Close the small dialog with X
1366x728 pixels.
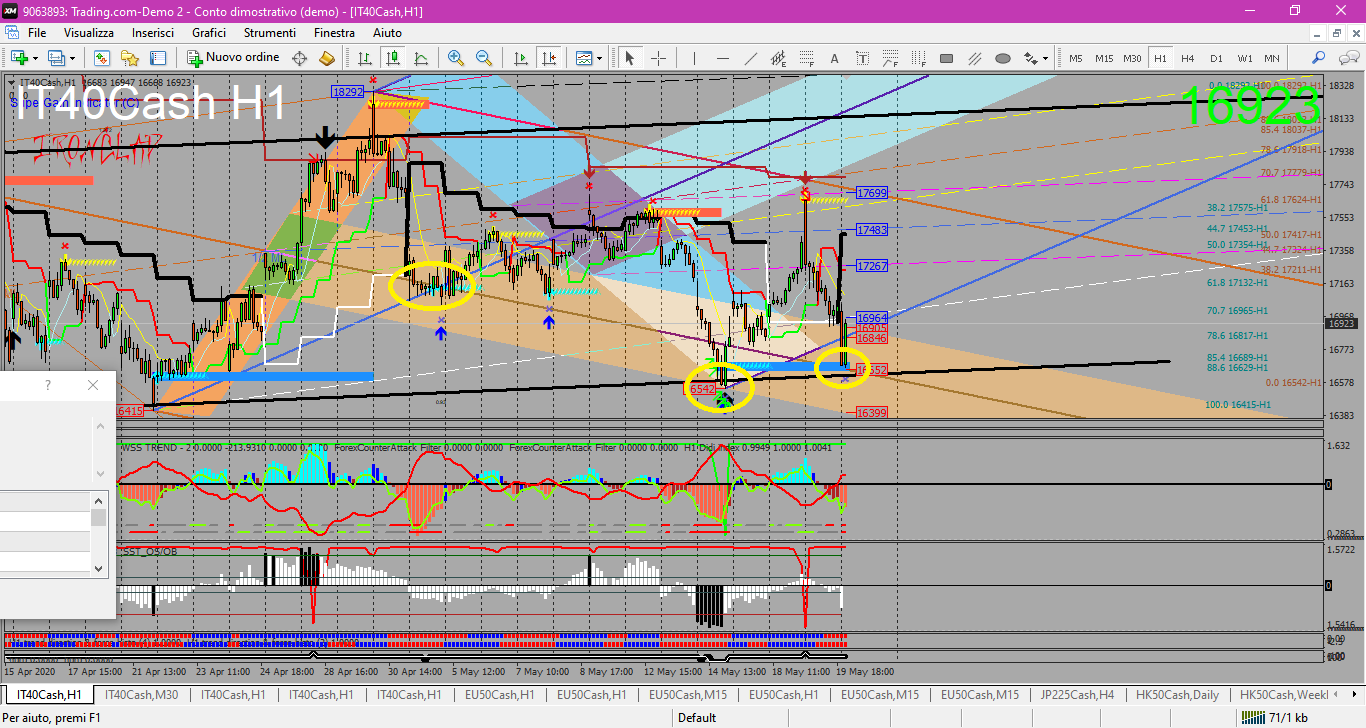pos(93,385)
